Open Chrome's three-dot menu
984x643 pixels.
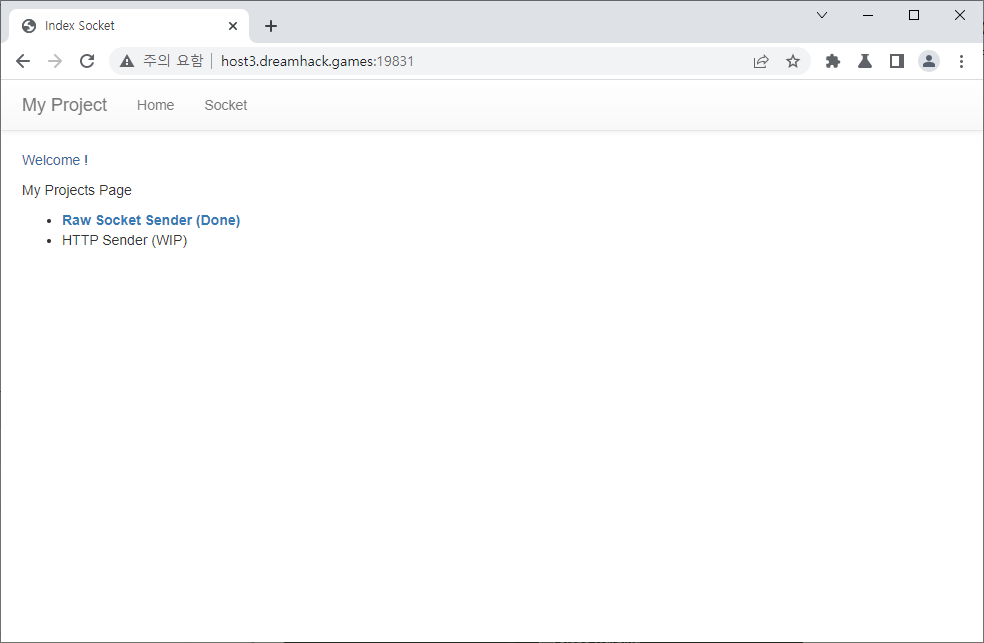click(x=961, y=61)
